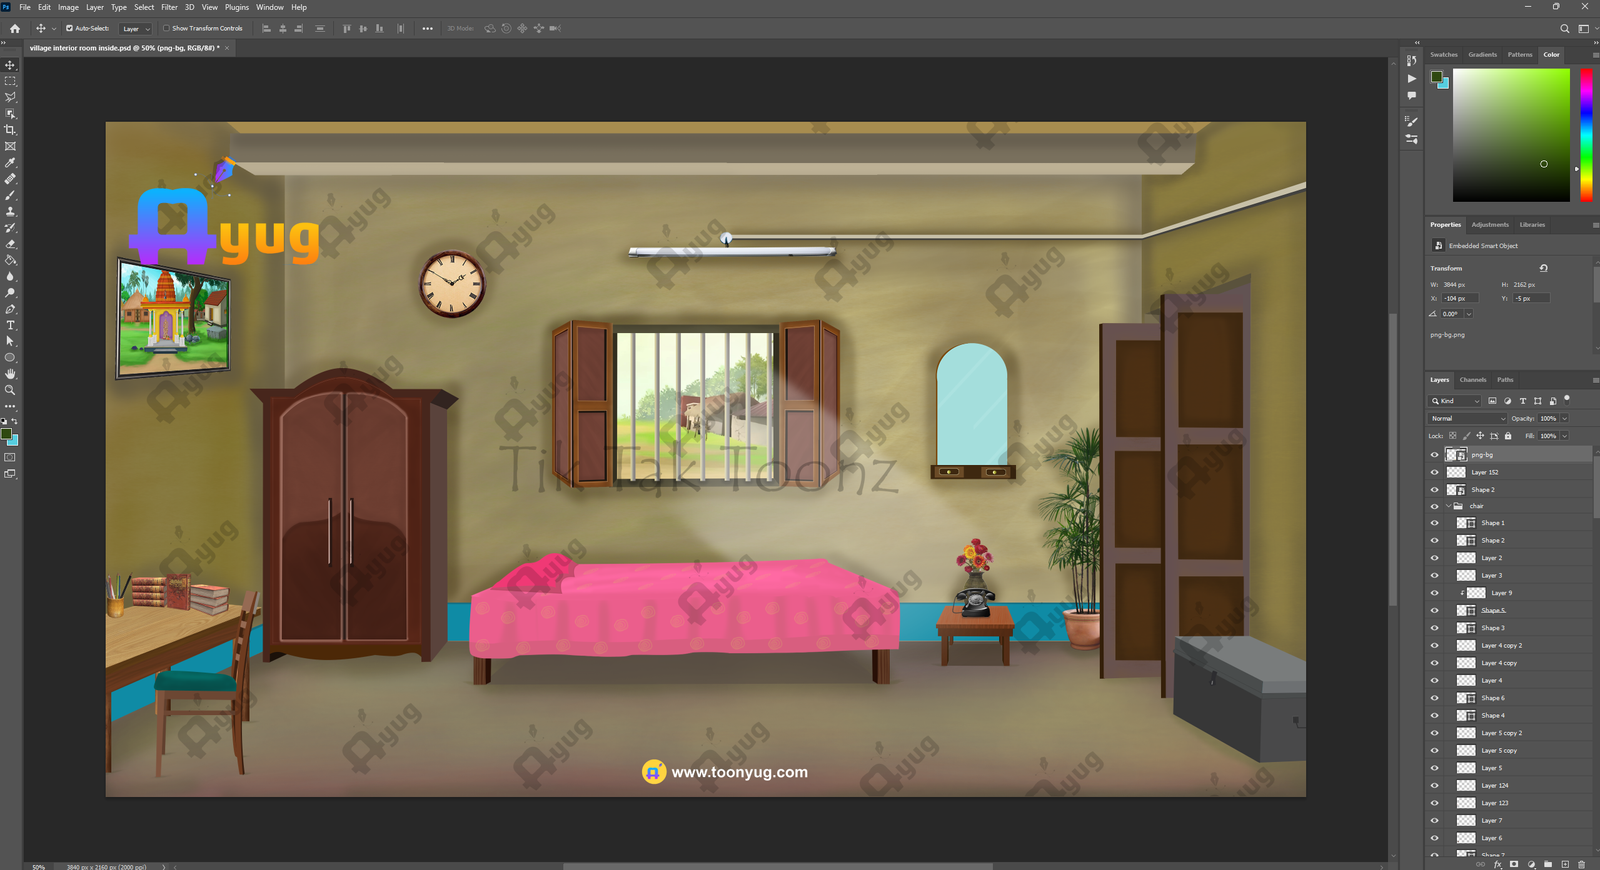Image resolution: width=1600 pixels, height=870 pixels.
Task: Collapse the chair layer group
Action: [x=1448, y=506]
